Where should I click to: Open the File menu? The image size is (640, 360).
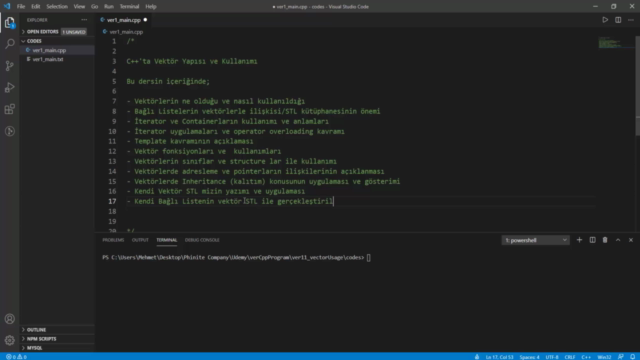(21, 7)
